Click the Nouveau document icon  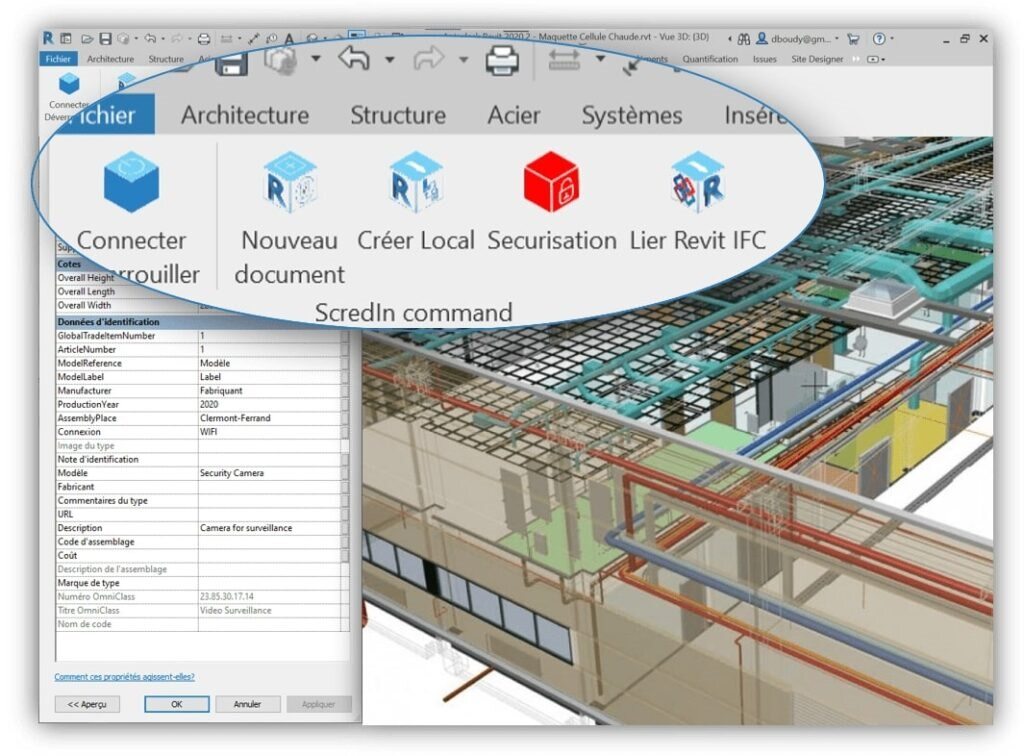click(x=289, y=182)
